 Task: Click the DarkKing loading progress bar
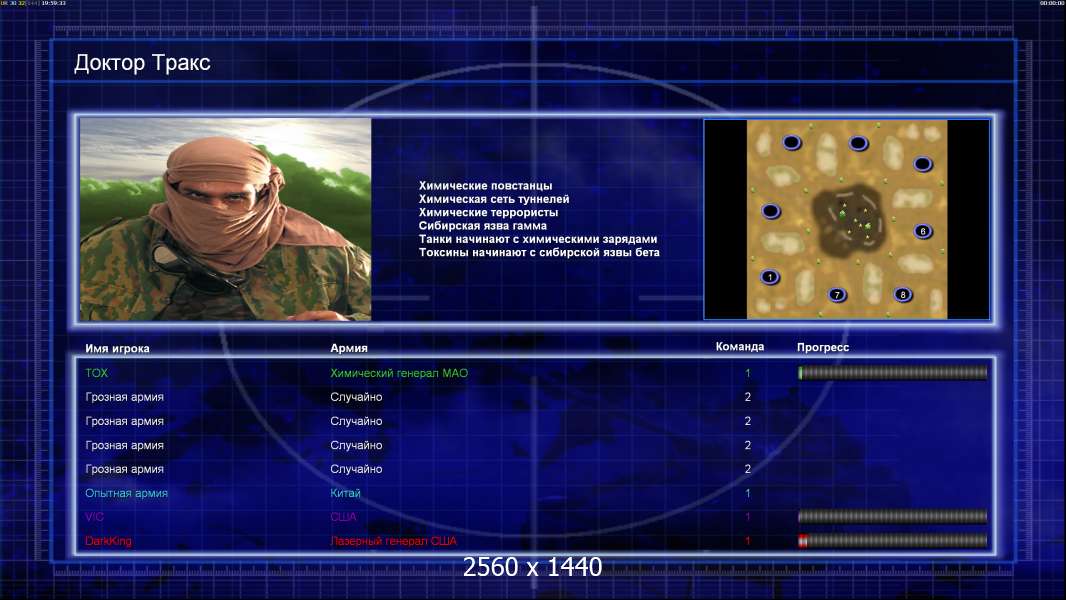pyautogui.click(x=893, y=541)
